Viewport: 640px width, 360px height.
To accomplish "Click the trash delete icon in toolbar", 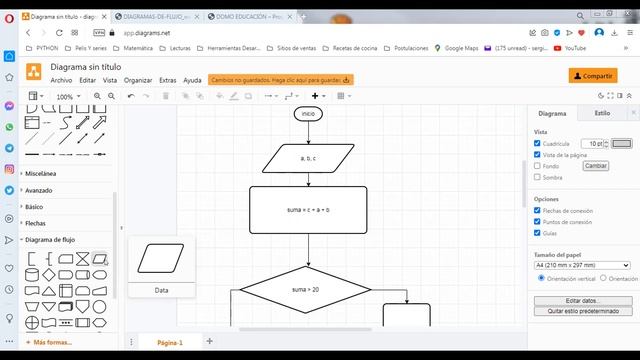I will click(x=166, y=96).
